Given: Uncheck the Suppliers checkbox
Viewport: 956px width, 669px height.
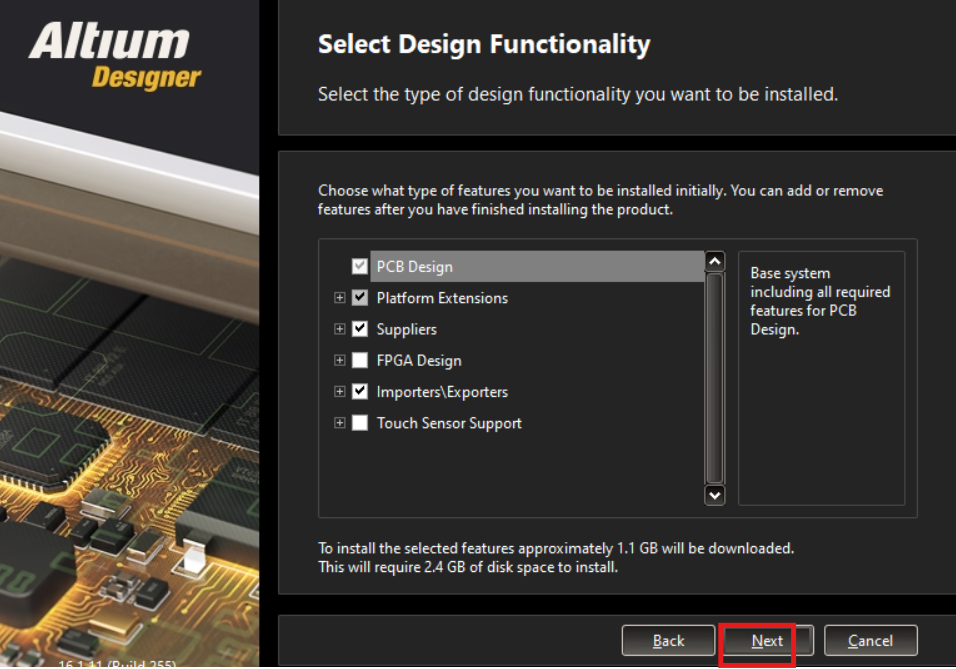Looking at the screenshot, I should [x=360, y=329].
